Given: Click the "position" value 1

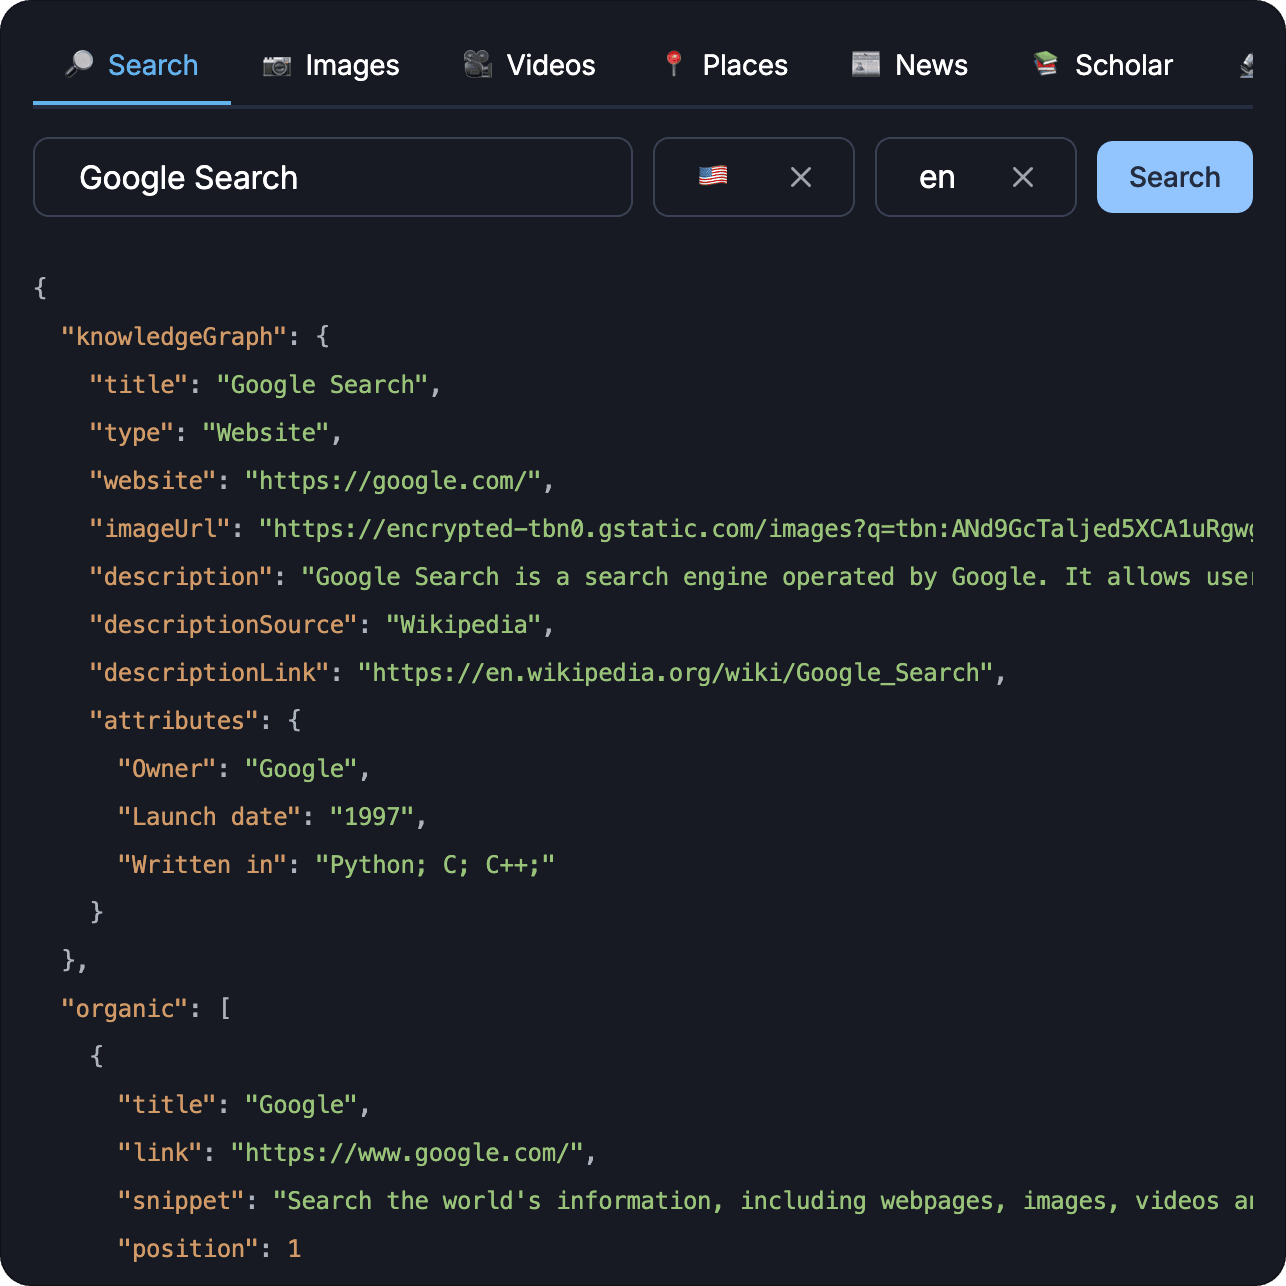Looking at the screenshot, I should 294,1249.
